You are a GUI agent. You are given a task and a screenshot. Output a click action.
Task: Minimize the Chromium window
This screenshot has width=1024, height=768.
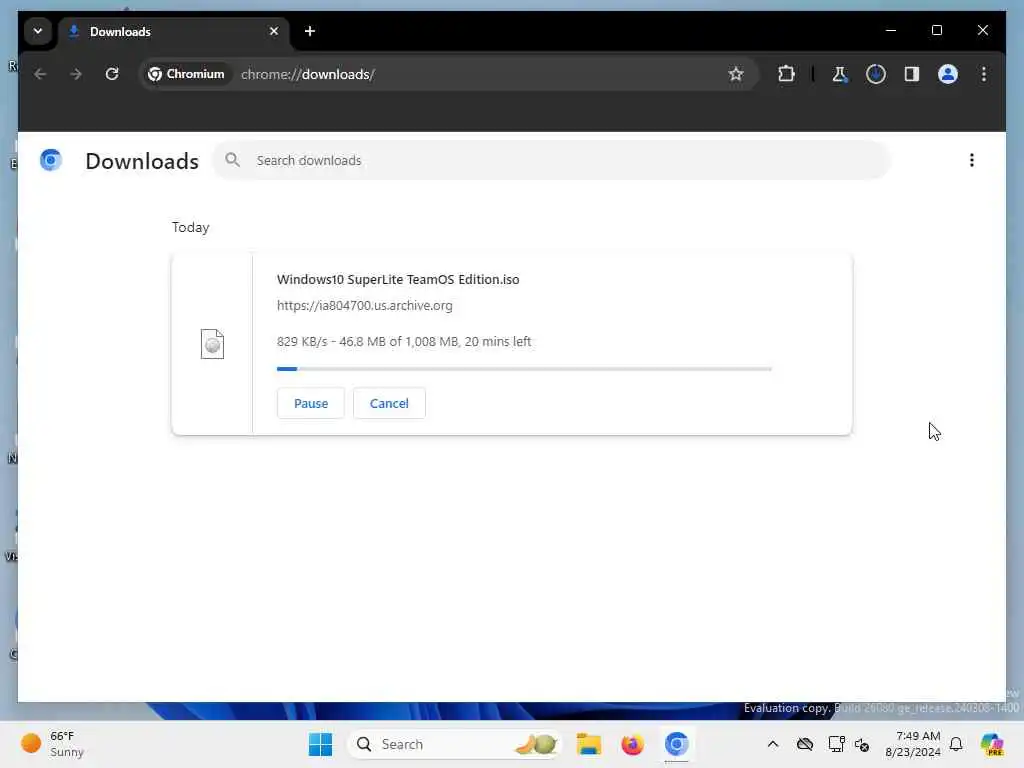point(891,30)
